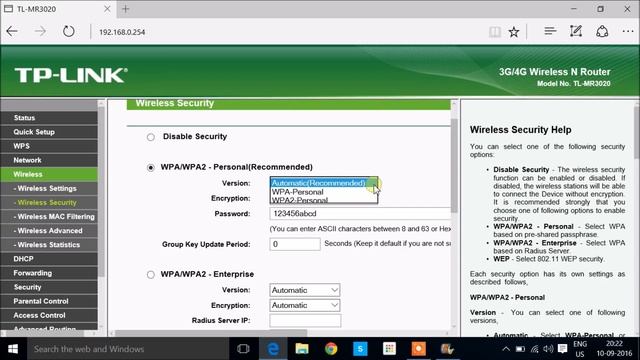Close the TL-MR3020 tab
The image size is (640, 360).
107,9
